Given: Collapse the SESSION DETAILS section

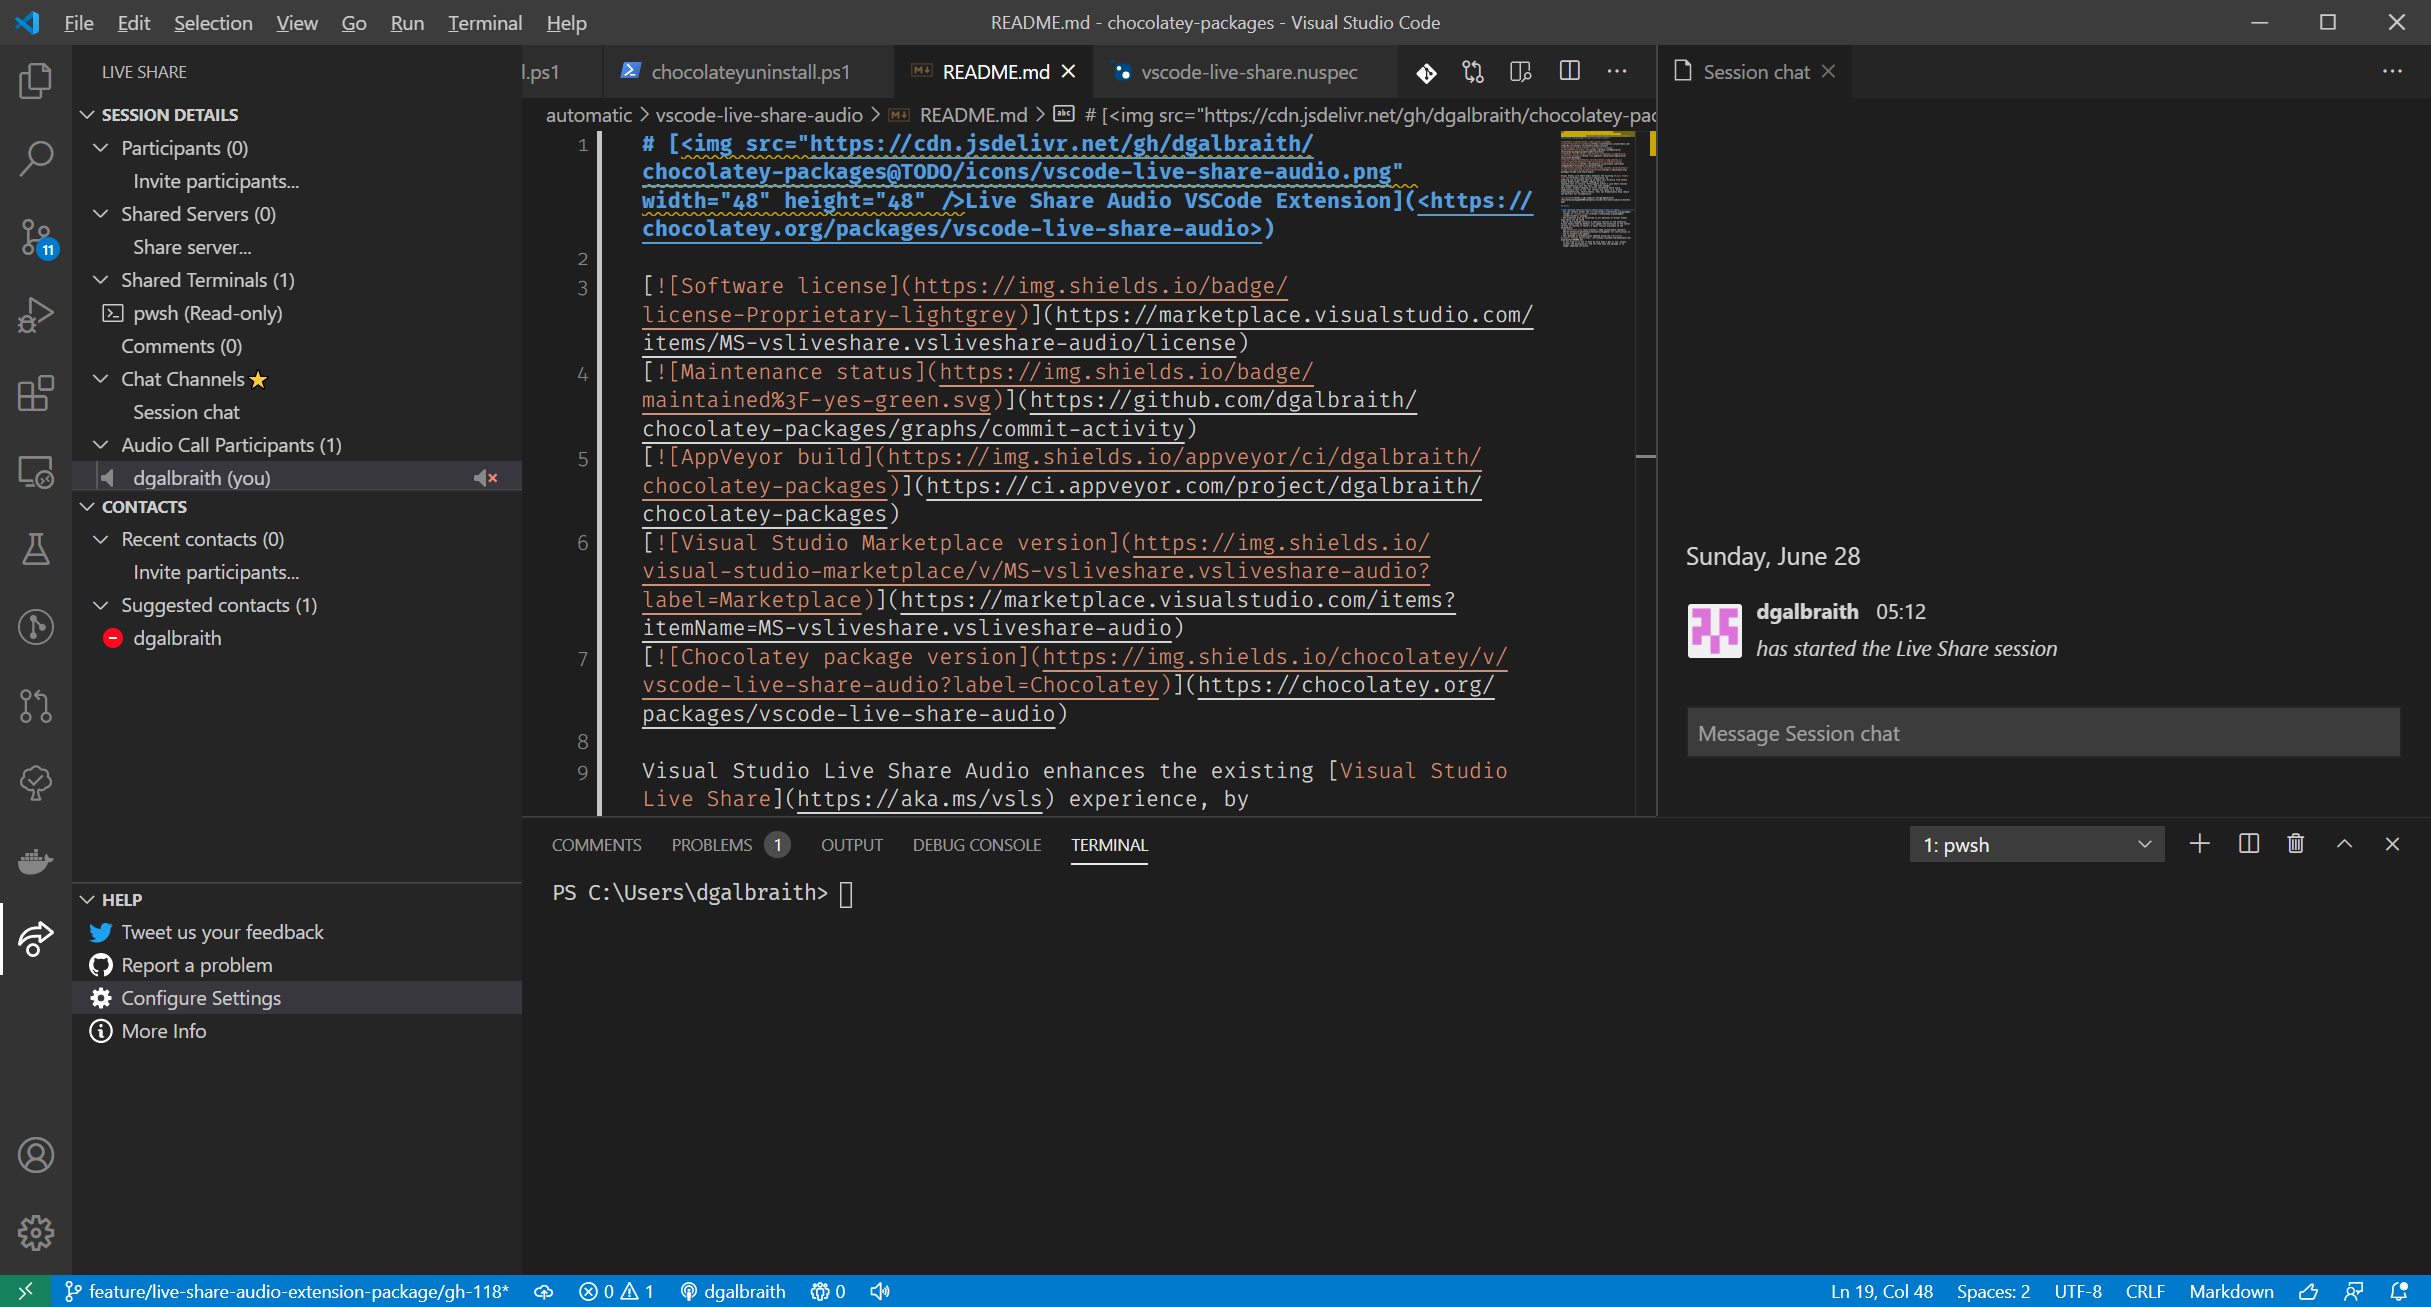Looking at the screenshot, I should point(87,115).
